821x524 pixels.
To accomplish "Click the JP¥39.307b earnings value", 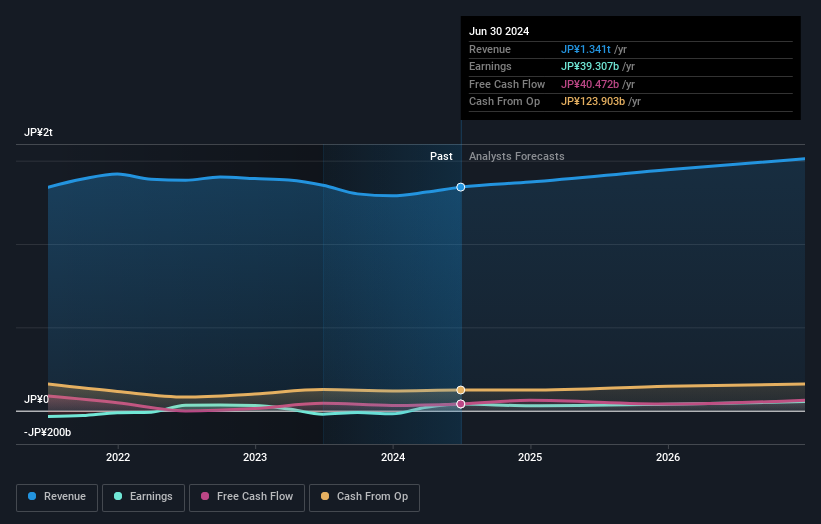I will click(x=590, y=66).
